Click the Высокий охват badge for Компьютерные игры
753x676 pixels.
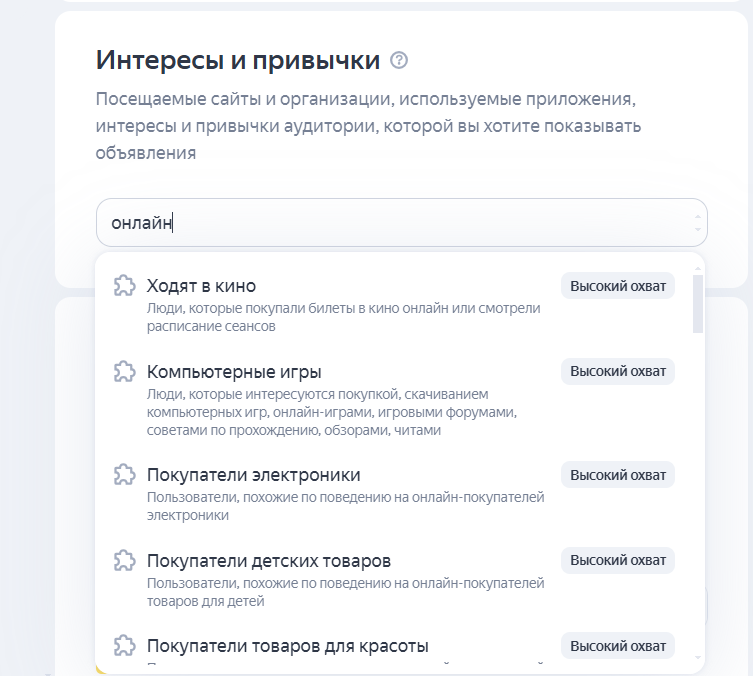point(617,372)
